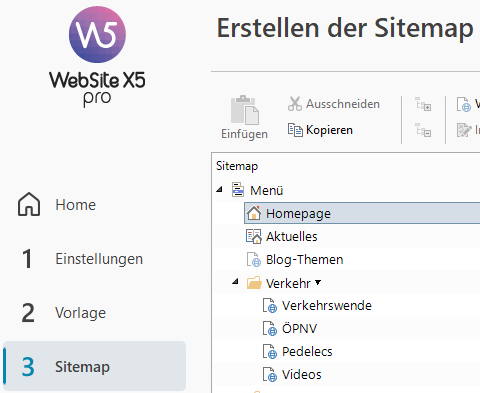Click the WebSite X5 pro logo
The height and width of the screenshot is (393, 480).
point(97,57)
